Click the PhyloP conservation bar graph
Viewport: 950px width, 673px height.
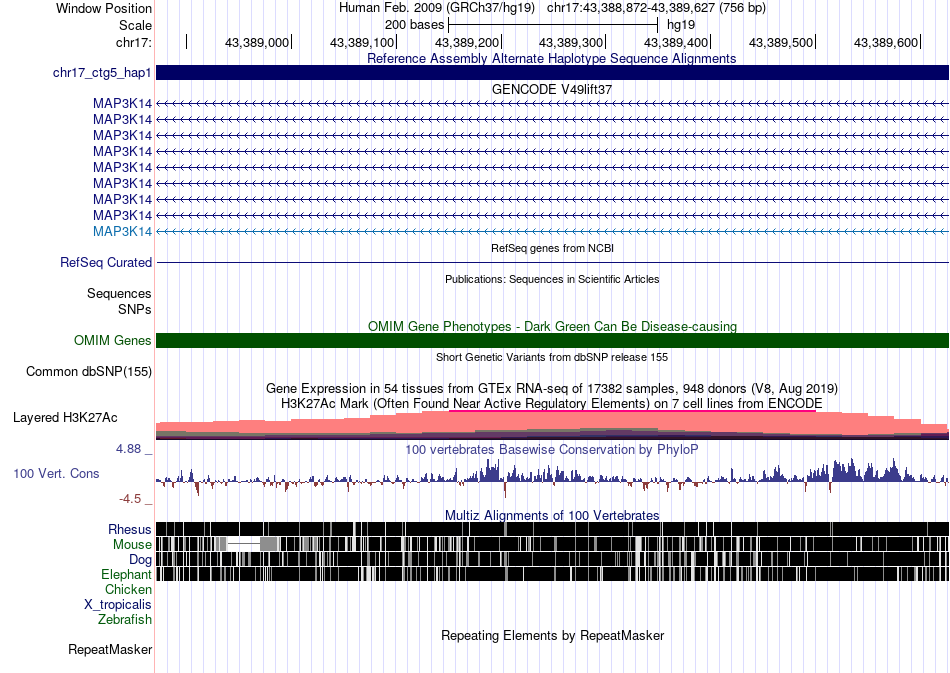pos(553,477)
